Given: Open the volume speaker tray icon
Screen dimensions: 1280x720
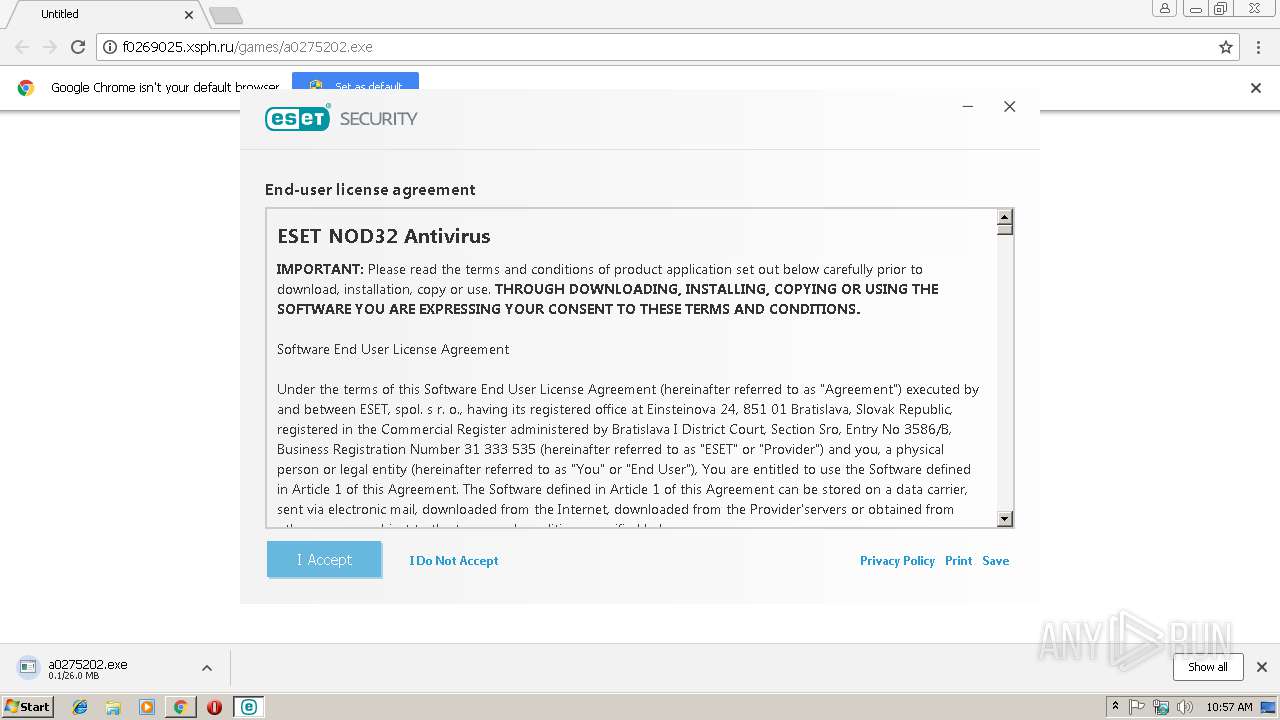Looking at the screenshot, I should (x=1185, y=707).
